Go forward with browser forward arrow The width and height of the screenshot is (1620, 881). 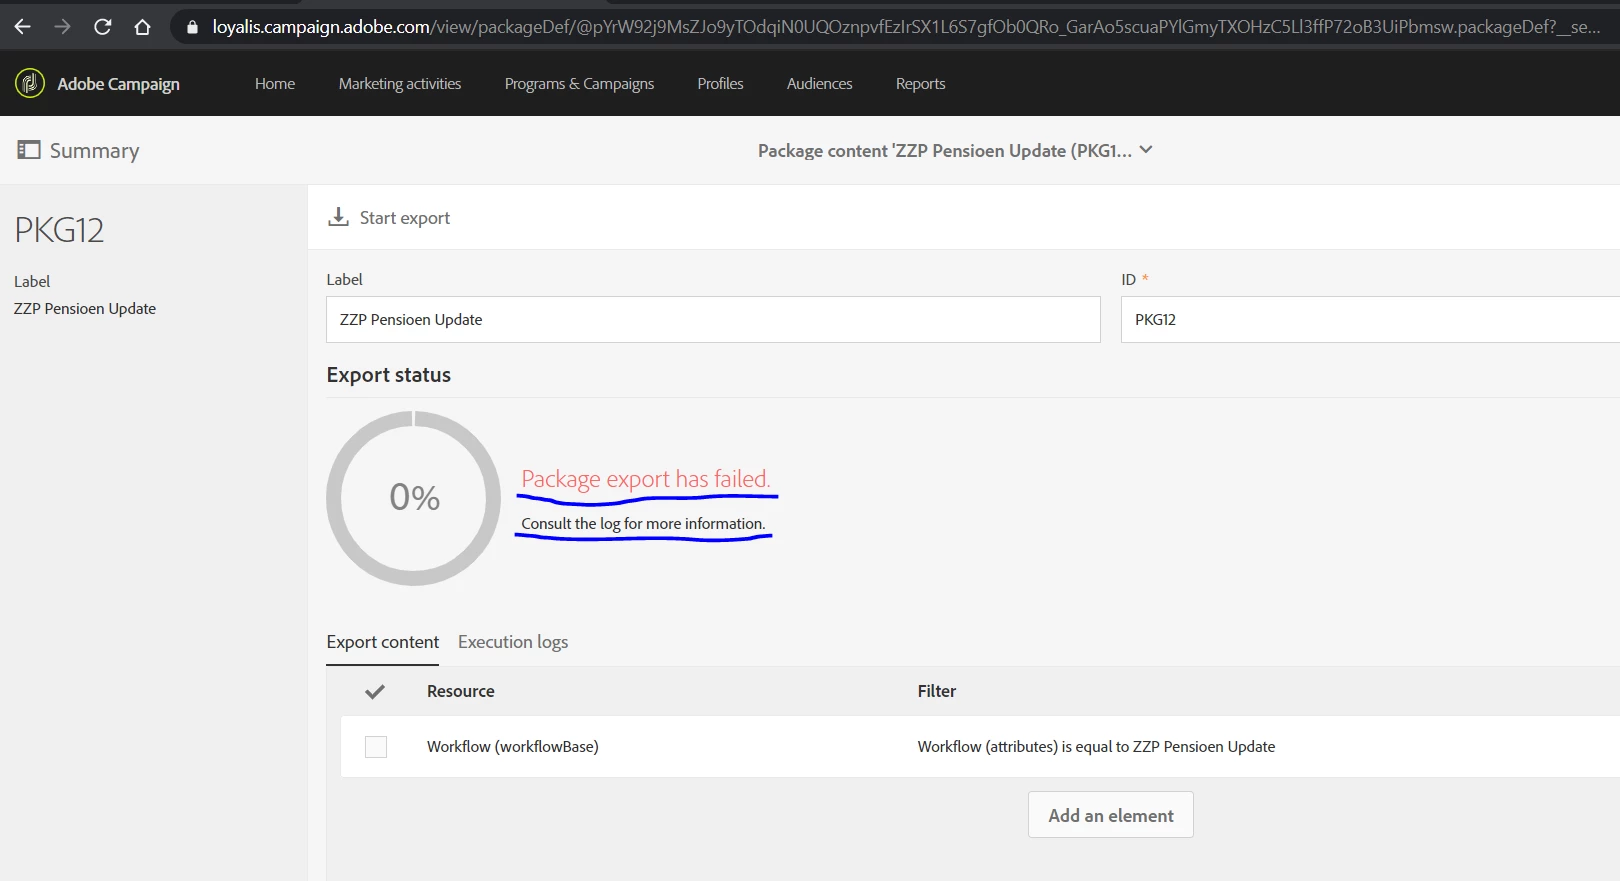point(62,27)
